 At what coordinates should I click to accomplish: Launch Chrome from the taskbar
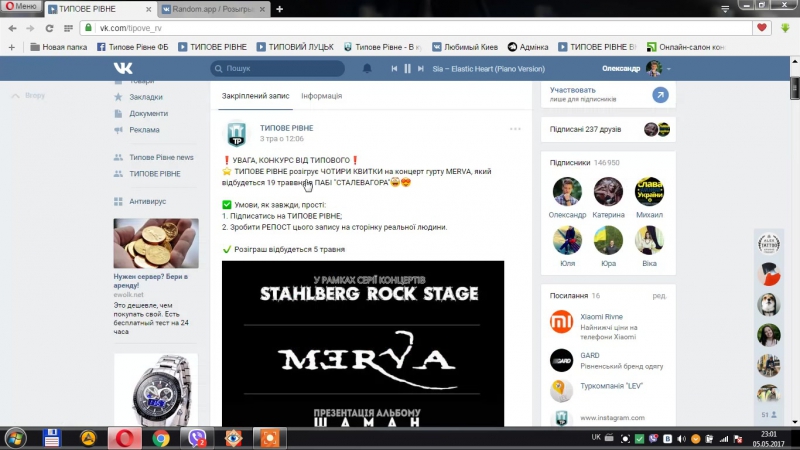(161, 438)
